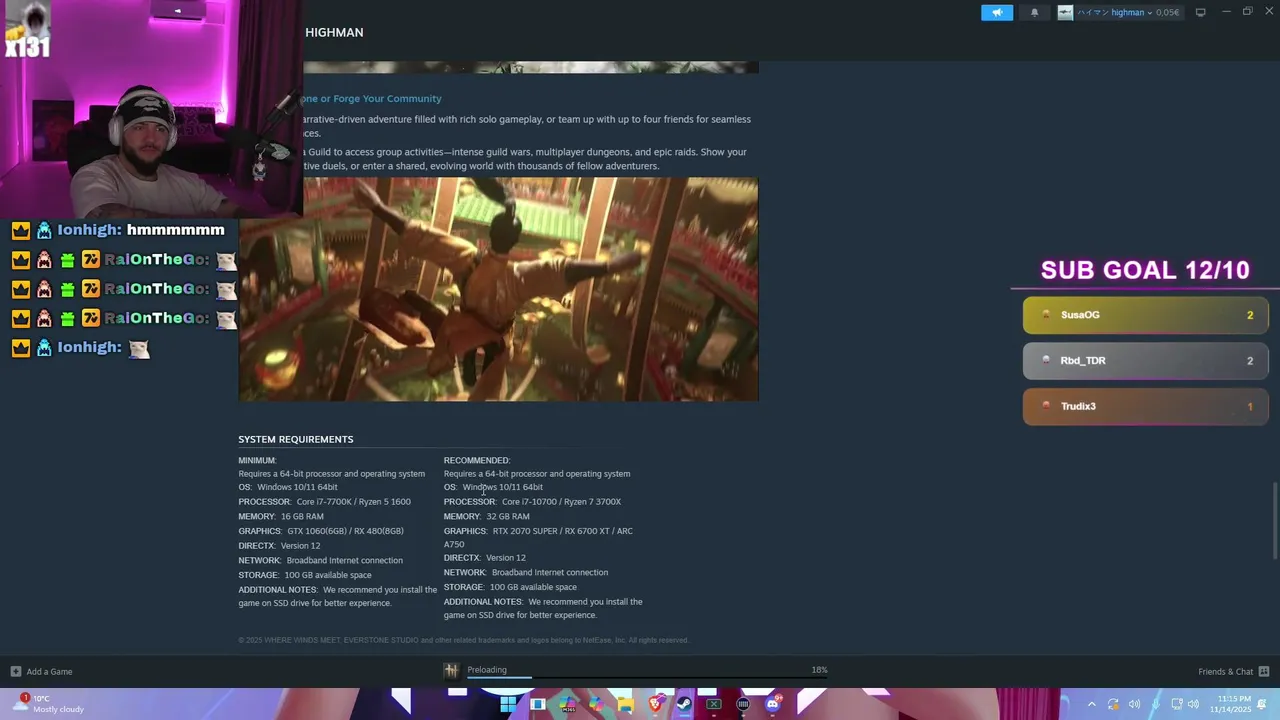Viewport: 1280px width, 720px height.
Task: Open the Preloading downloads status
Action: [x=487, y=669]
